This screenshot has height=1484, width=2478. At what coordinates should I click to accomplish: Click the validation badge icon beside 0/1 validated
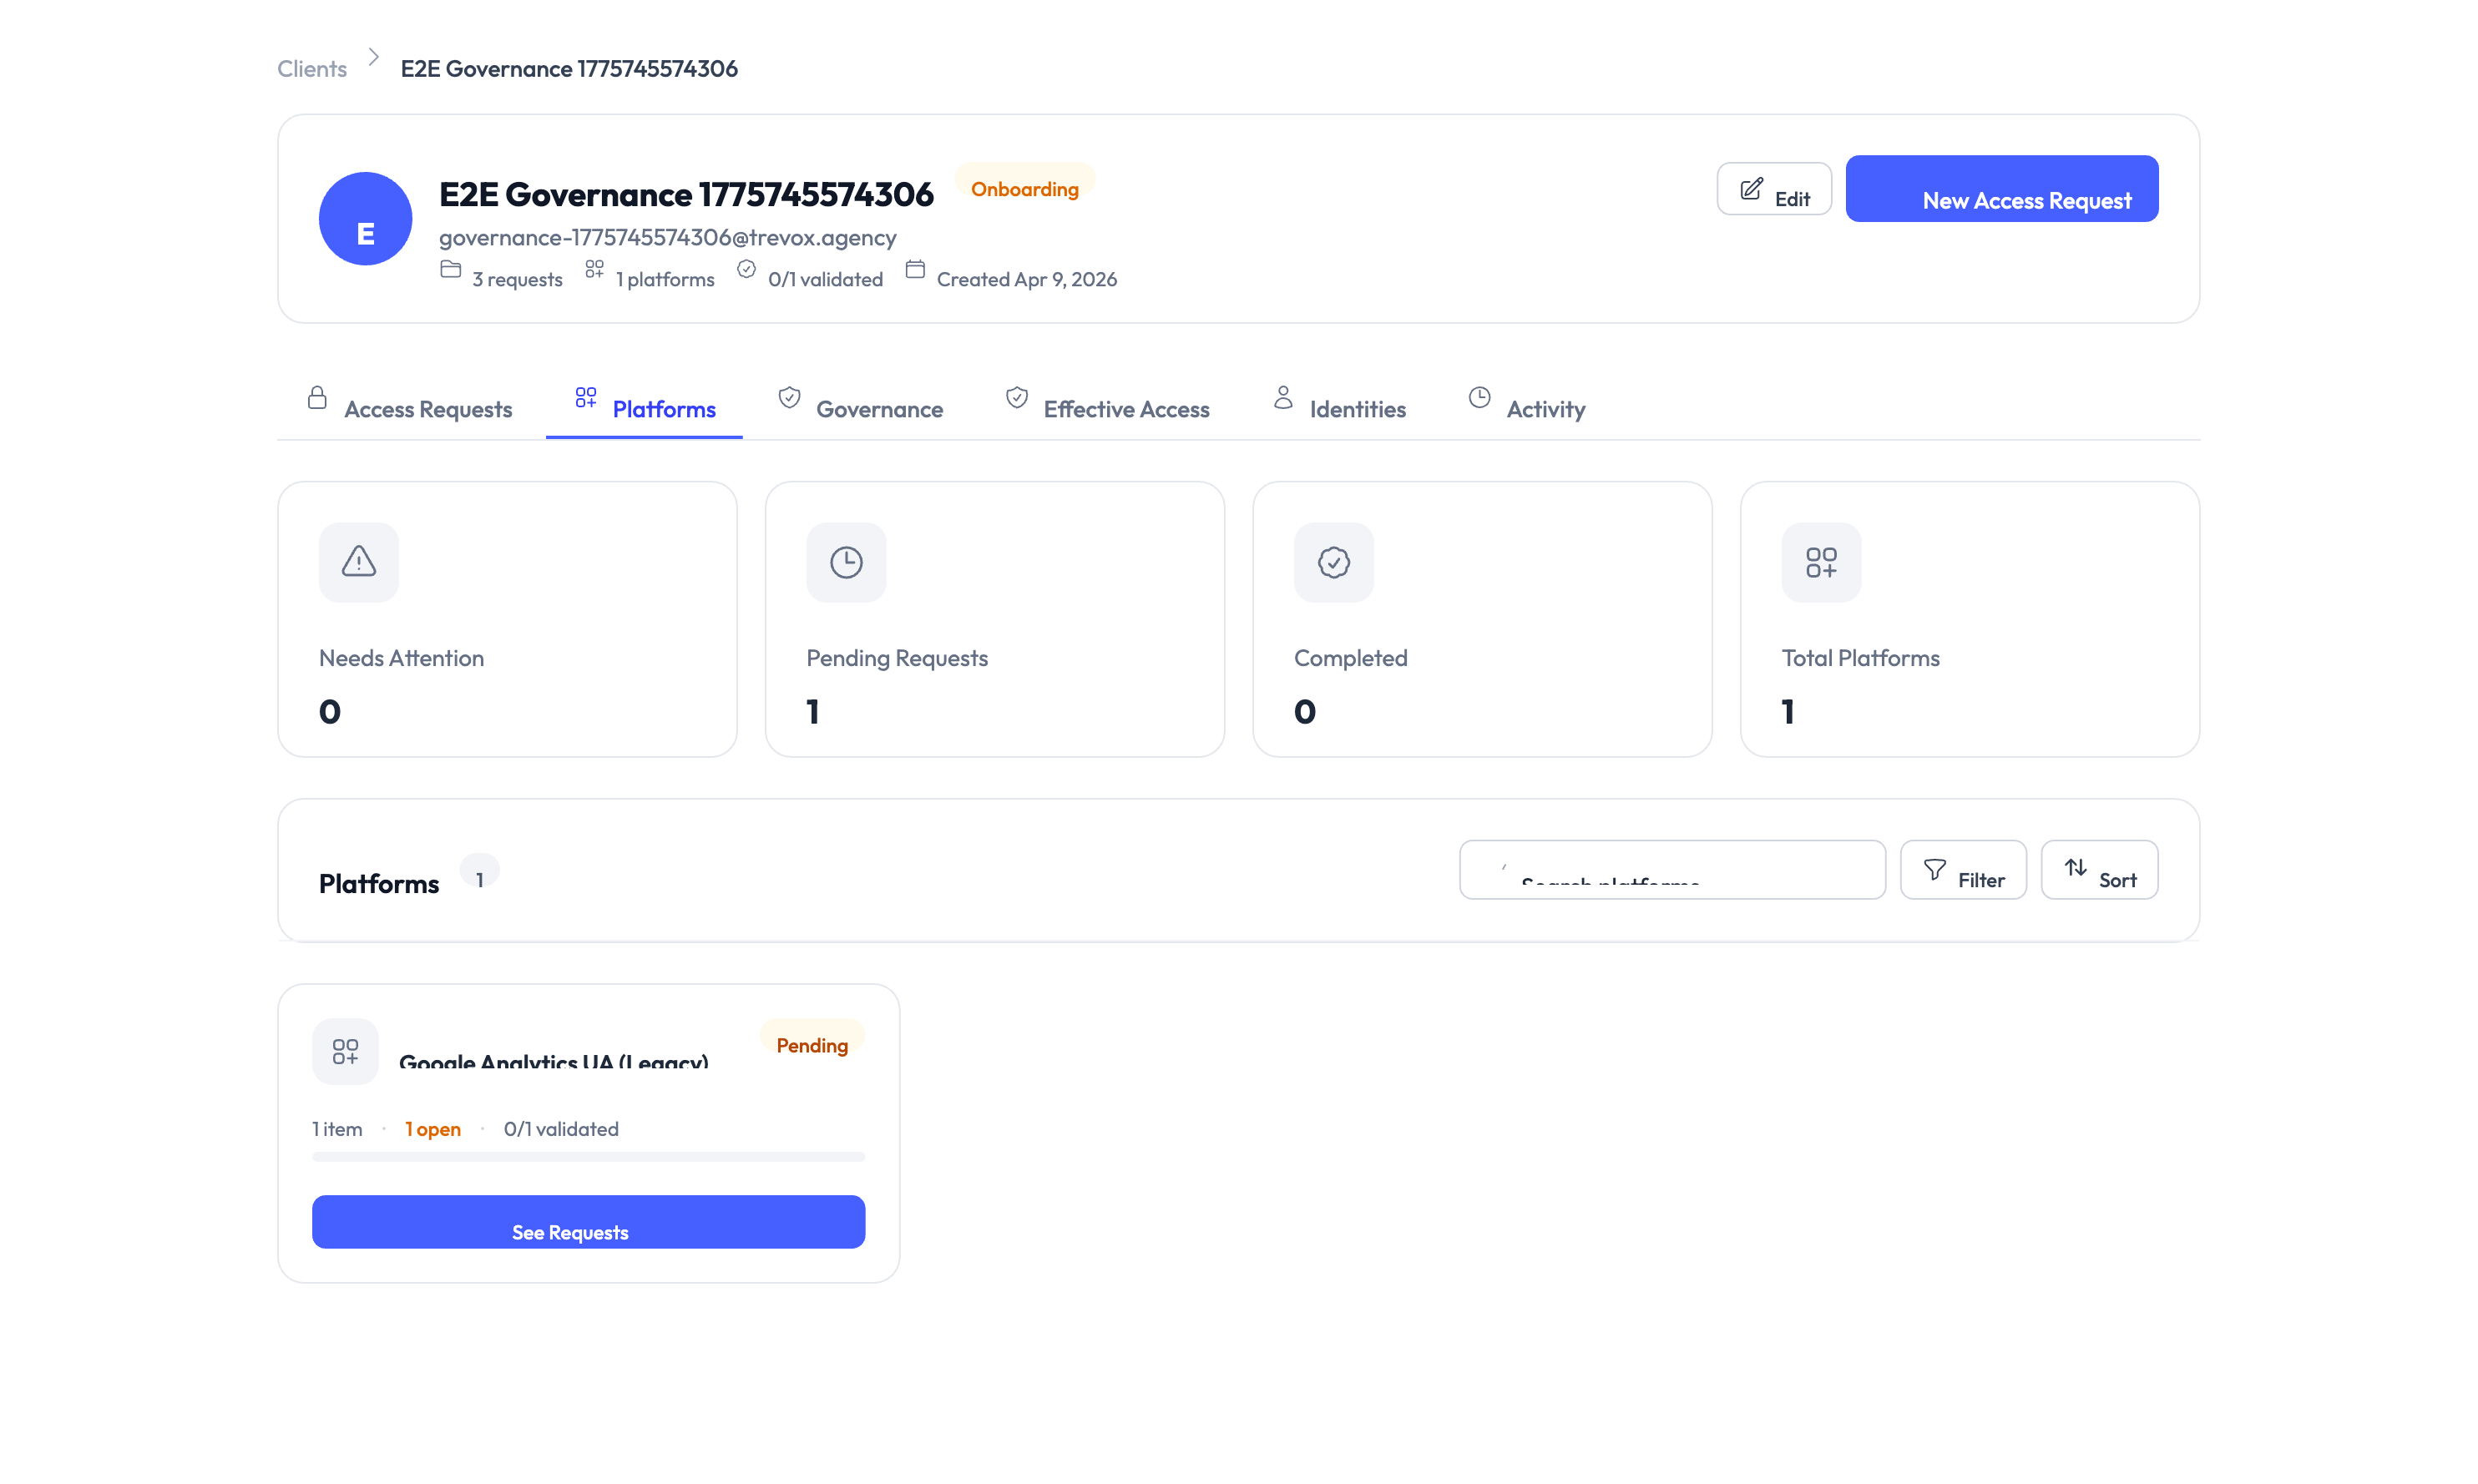(747, 270)
